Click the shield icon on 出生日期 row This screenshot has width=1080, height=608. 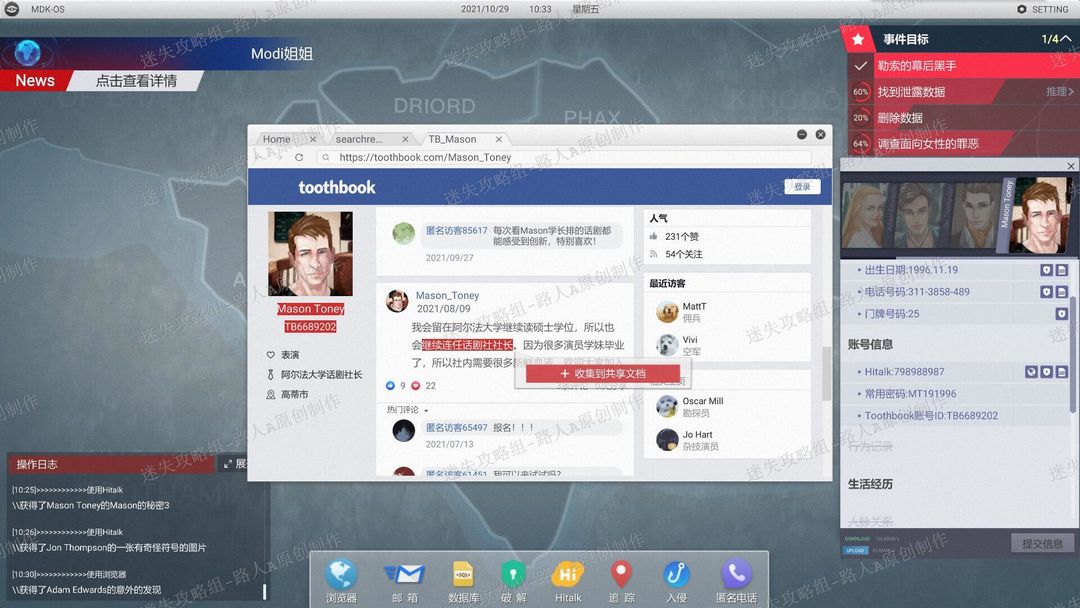pos(1046,271)
